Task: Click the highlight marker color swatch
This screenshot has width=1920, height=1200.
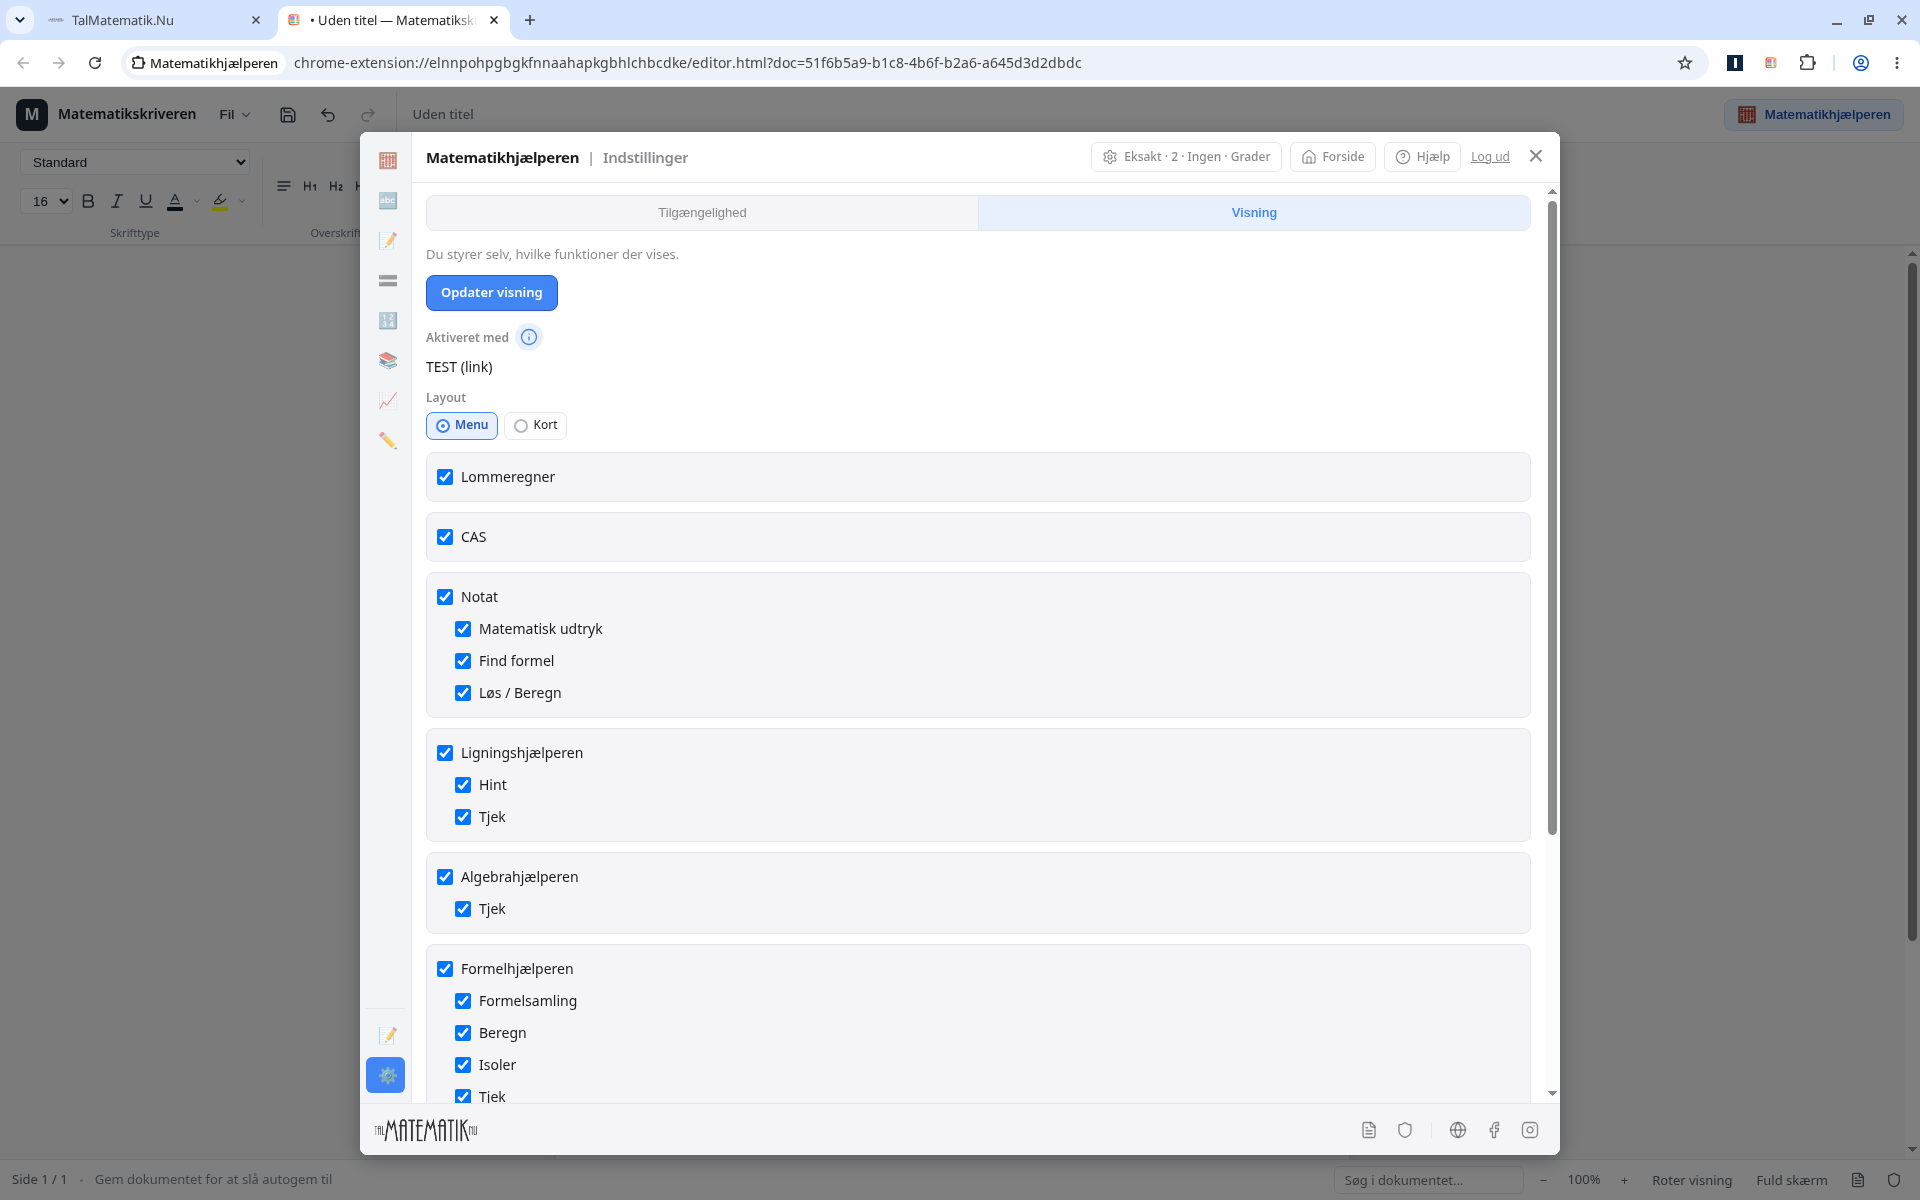Action: (220, 201)
